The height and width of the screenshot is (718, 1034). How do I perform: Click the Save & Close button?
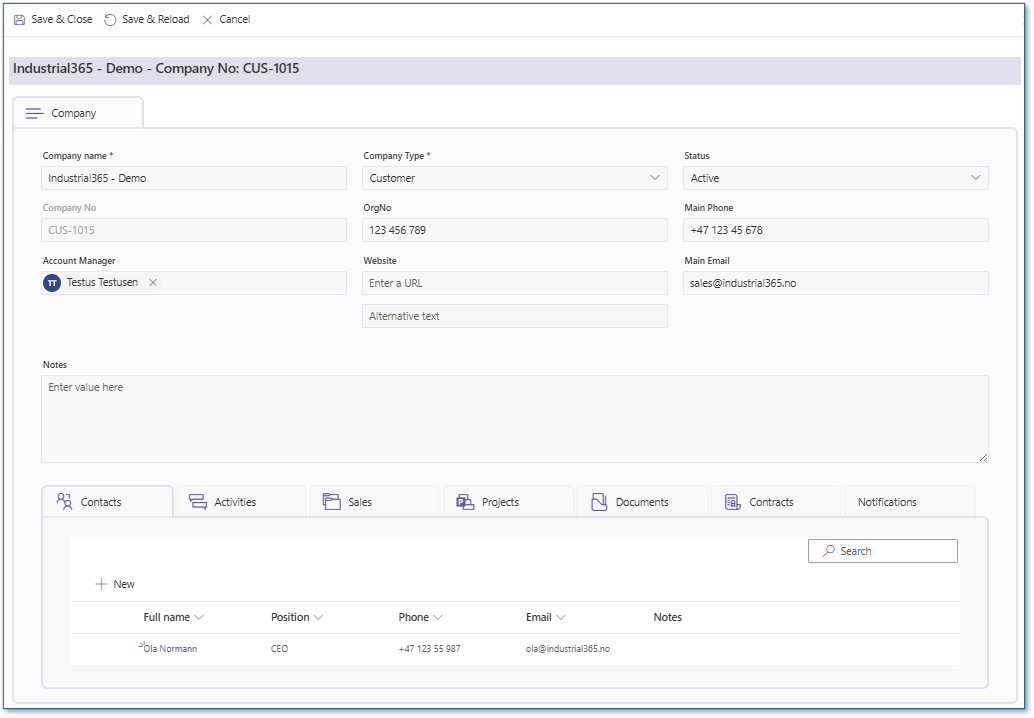[53, 20]
